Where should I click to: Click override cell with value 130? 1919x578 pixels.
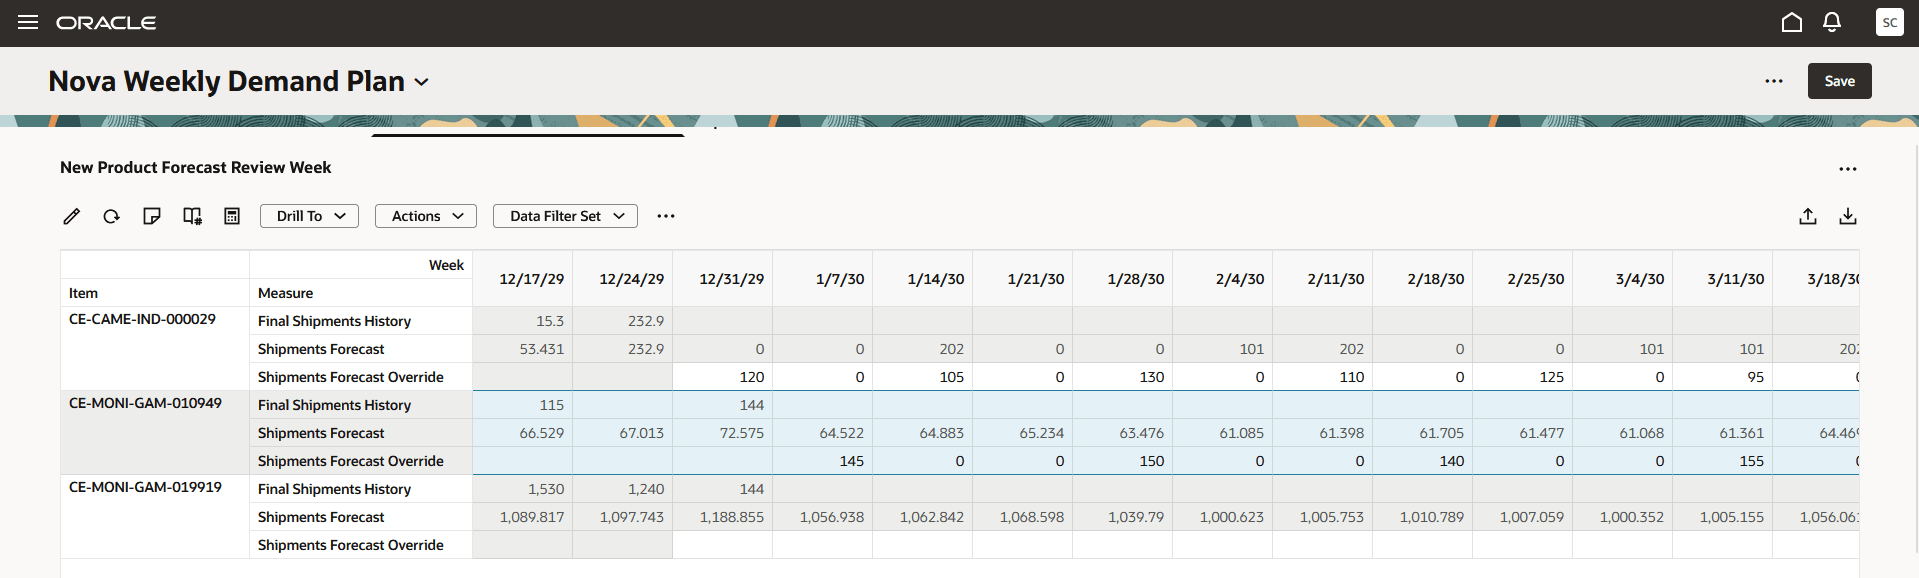(1123, 377)
